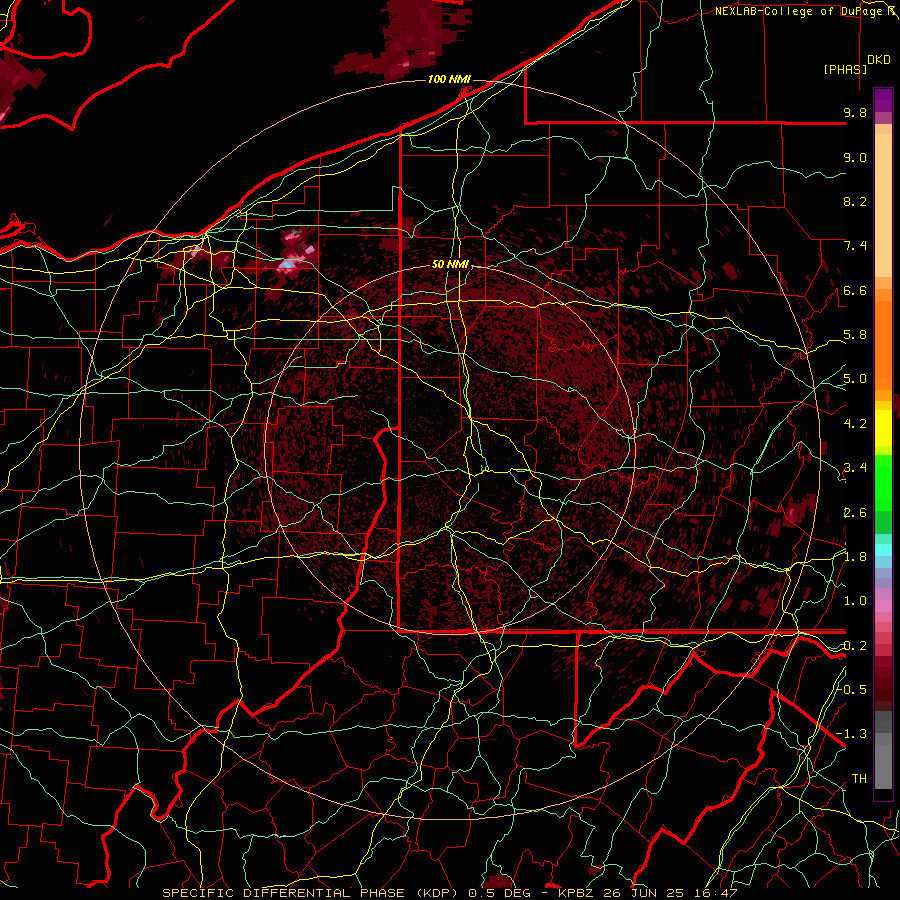Image resolution: width=900 pixels, height=900 pixels.
Task: Click the -1.3 value on the color scale
Action: (x=851, y=735)
